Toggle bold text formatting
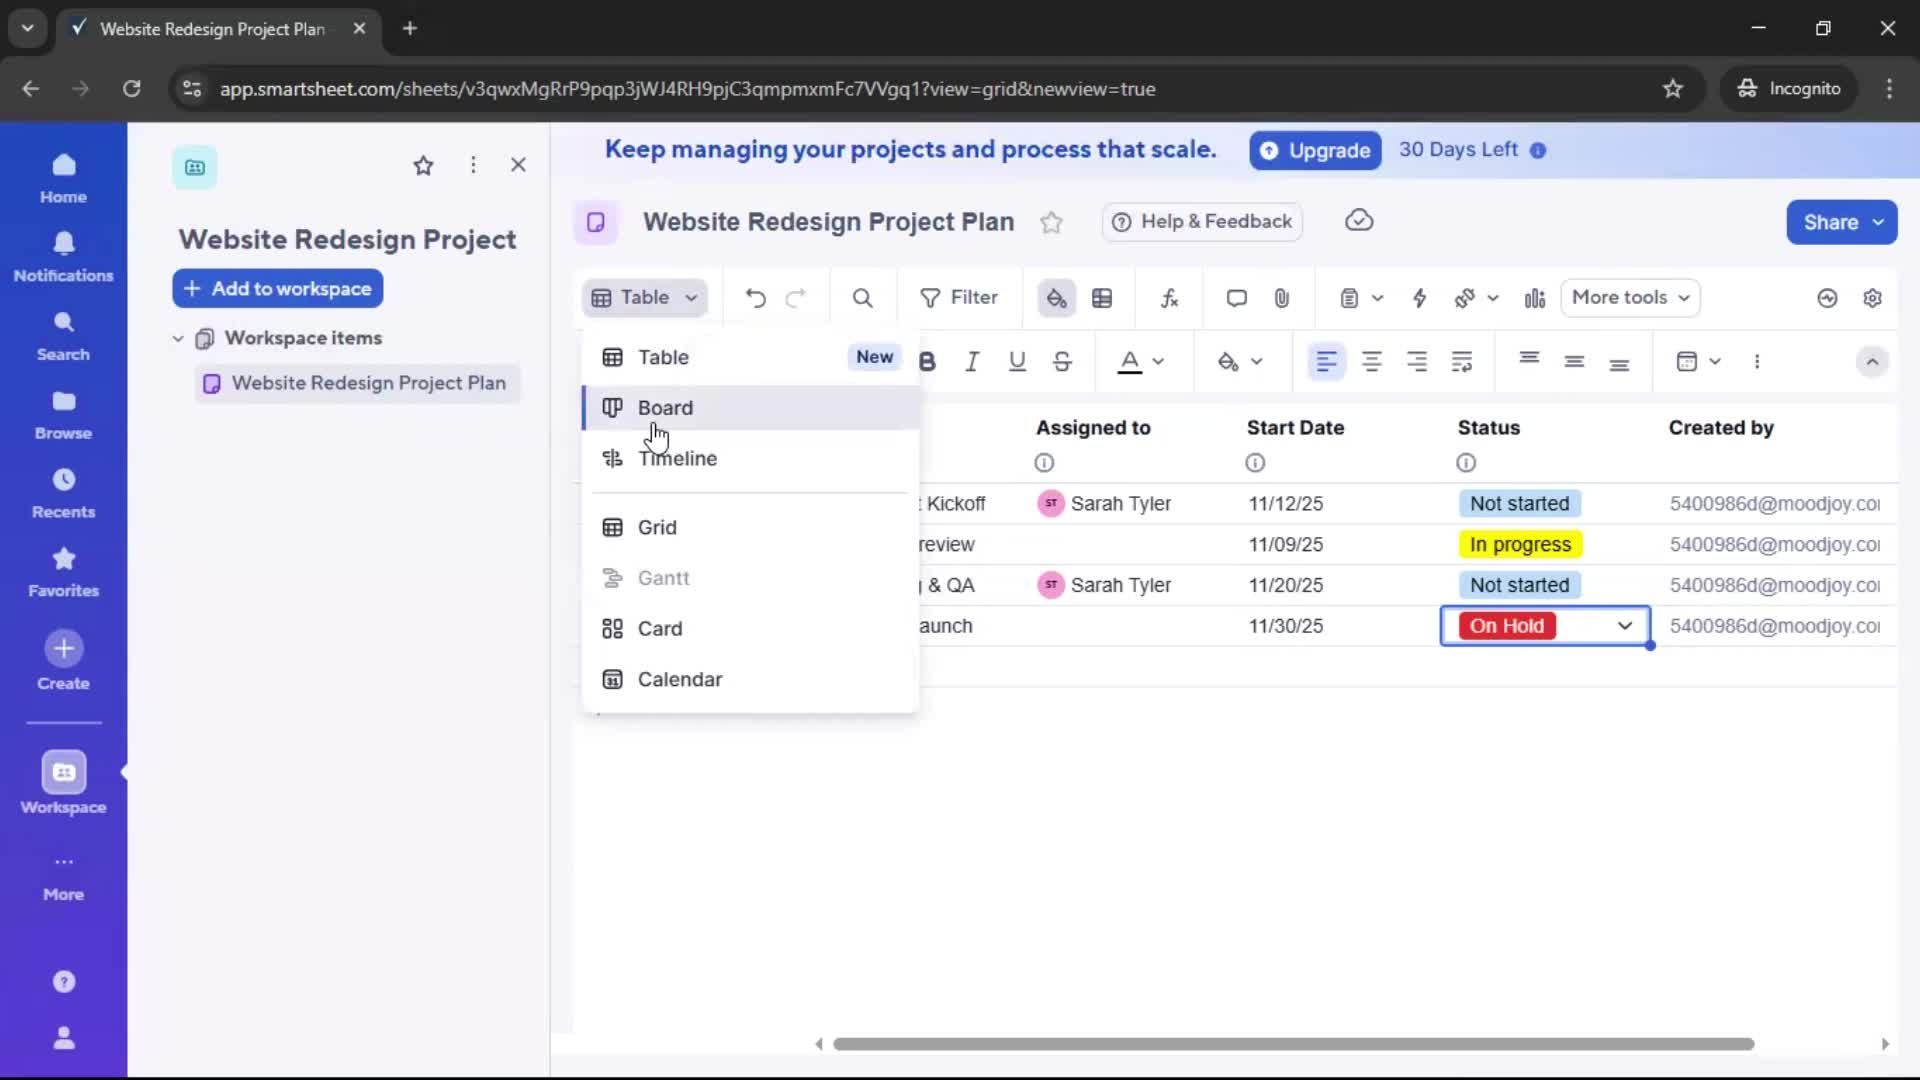1920x1080 pixels. (929, 361)
